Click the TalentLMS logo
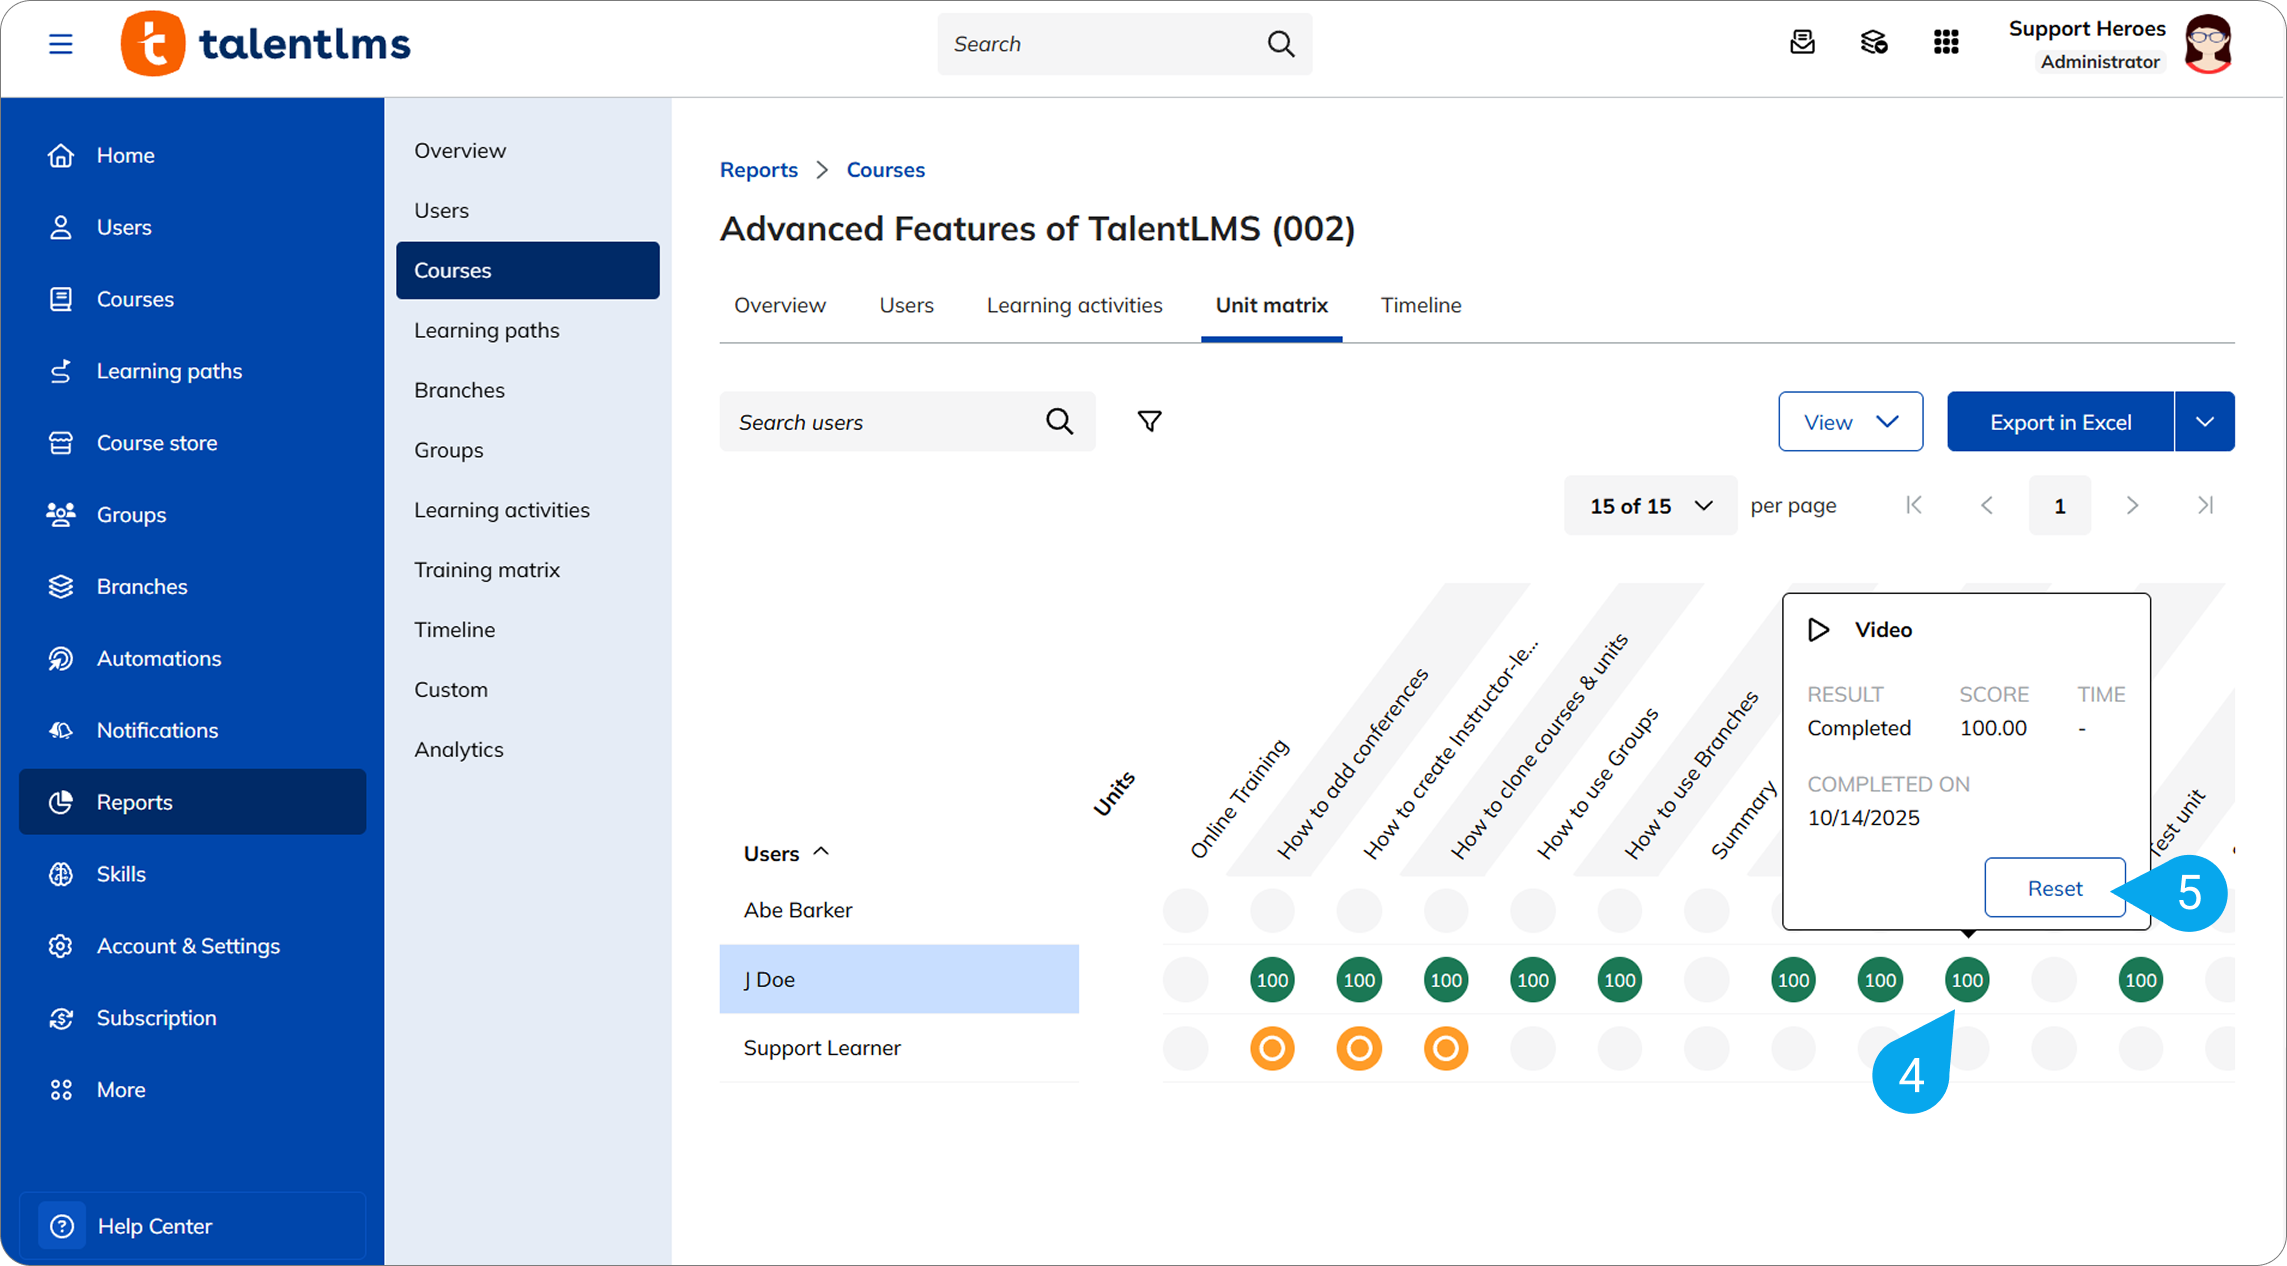The image size is (2287, 1266). tap(266, 44)
